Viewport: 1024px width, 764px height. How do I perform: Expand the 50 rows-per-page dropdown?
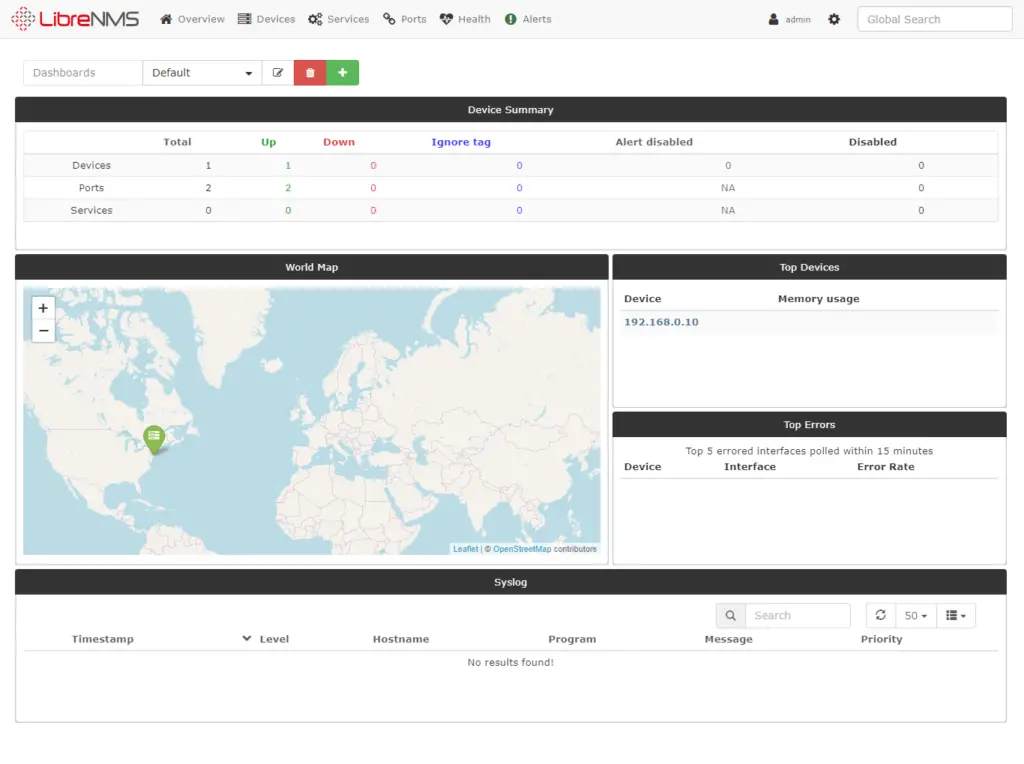point(915,616)
